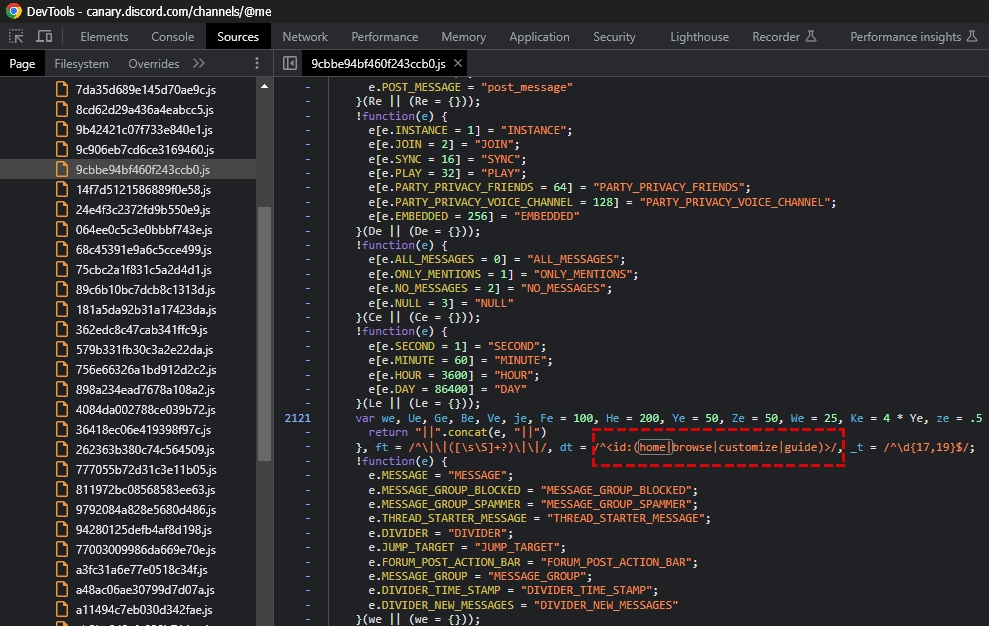Open 262363b380c74c564509.js from the navigator
This screenshot has width=989, height=626.
(x=145, y=449)
